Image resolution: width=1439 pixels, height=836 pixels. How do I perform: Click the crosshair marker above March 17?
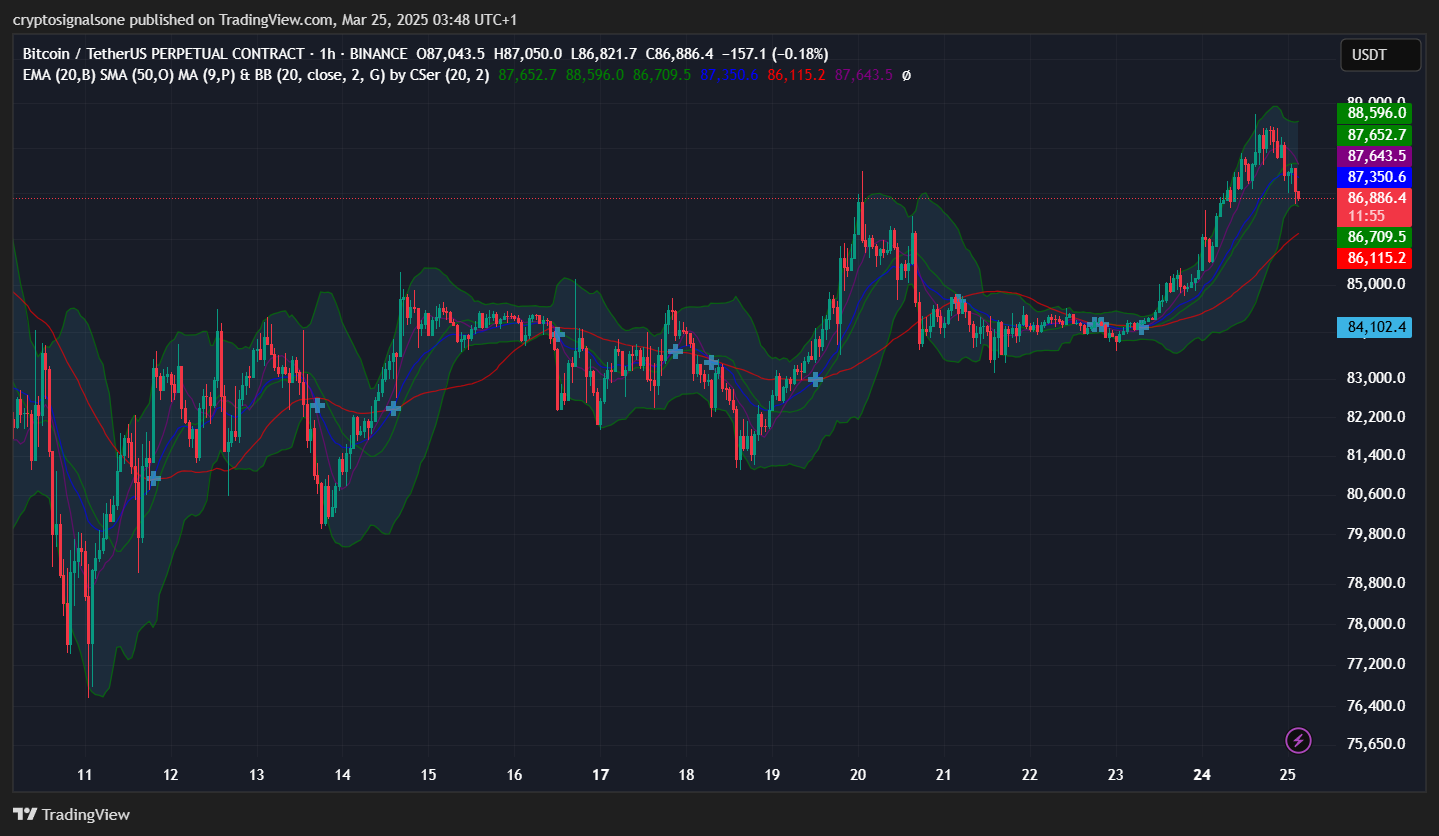coord(675,351)
